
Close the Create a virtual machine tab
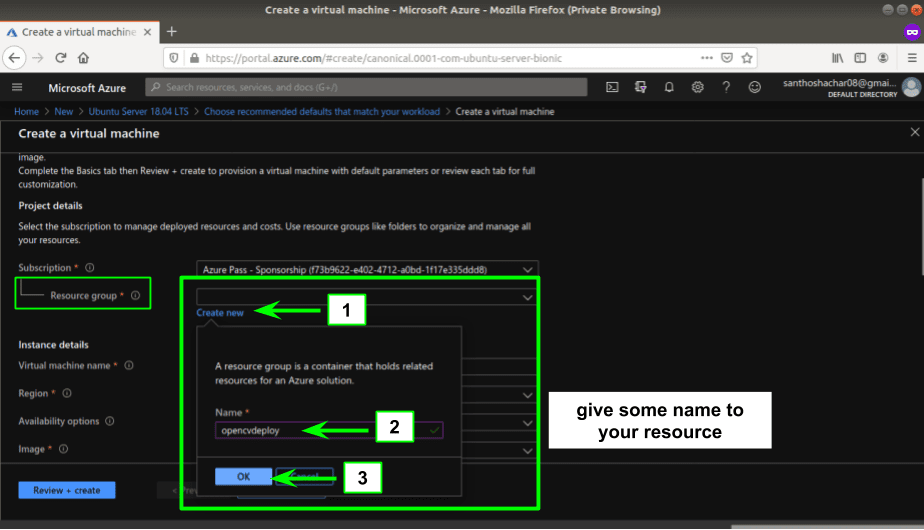point(147,32)
